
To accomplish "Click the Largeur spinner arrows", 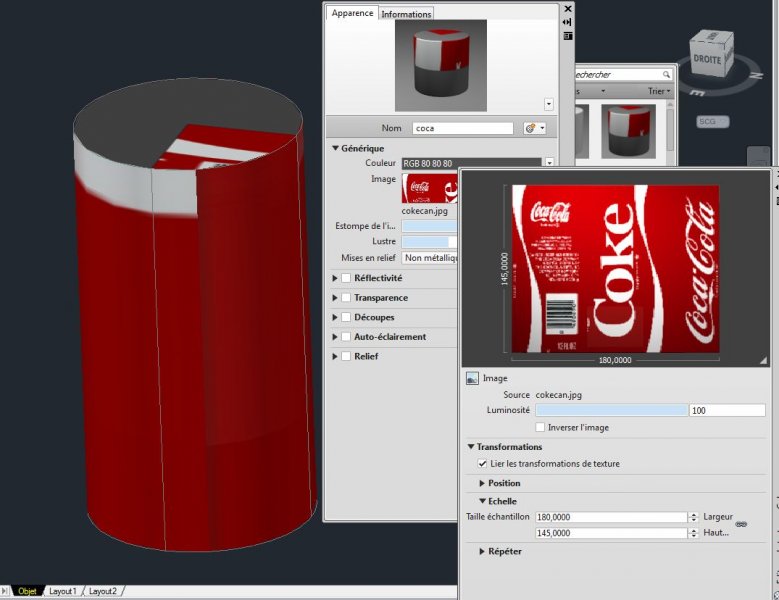I will pos(694,517).
